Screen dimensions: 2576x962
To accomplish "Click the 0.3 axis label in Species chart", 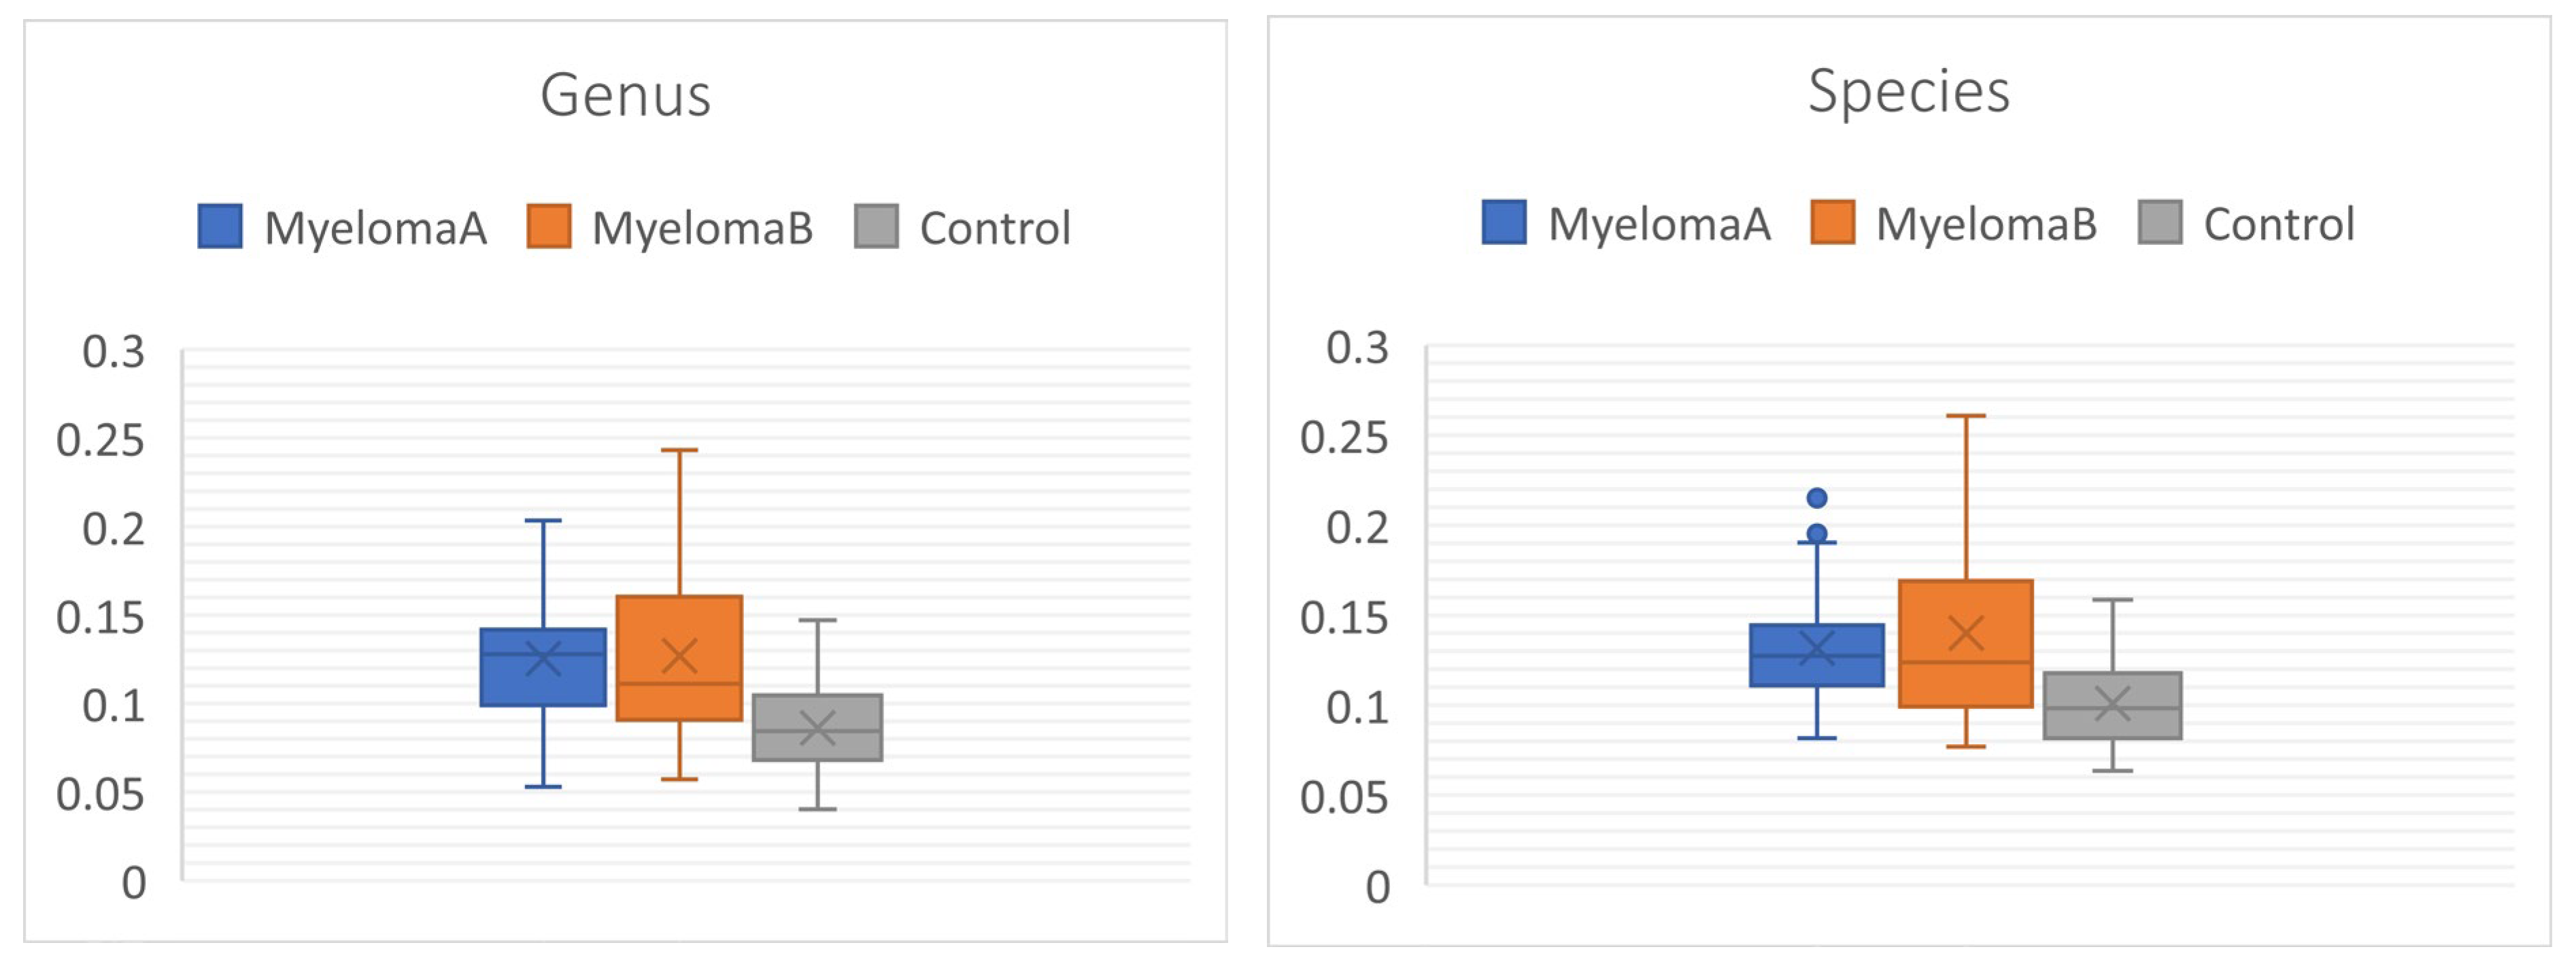I will coord(1357,348).
